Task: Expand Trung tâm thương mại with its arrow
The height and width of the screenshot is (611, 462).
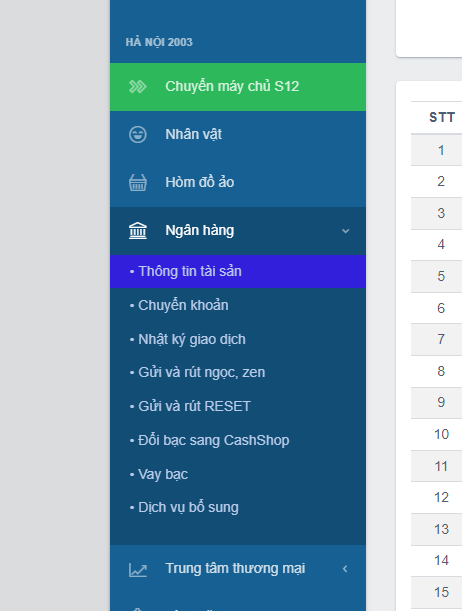Action: 345,569
